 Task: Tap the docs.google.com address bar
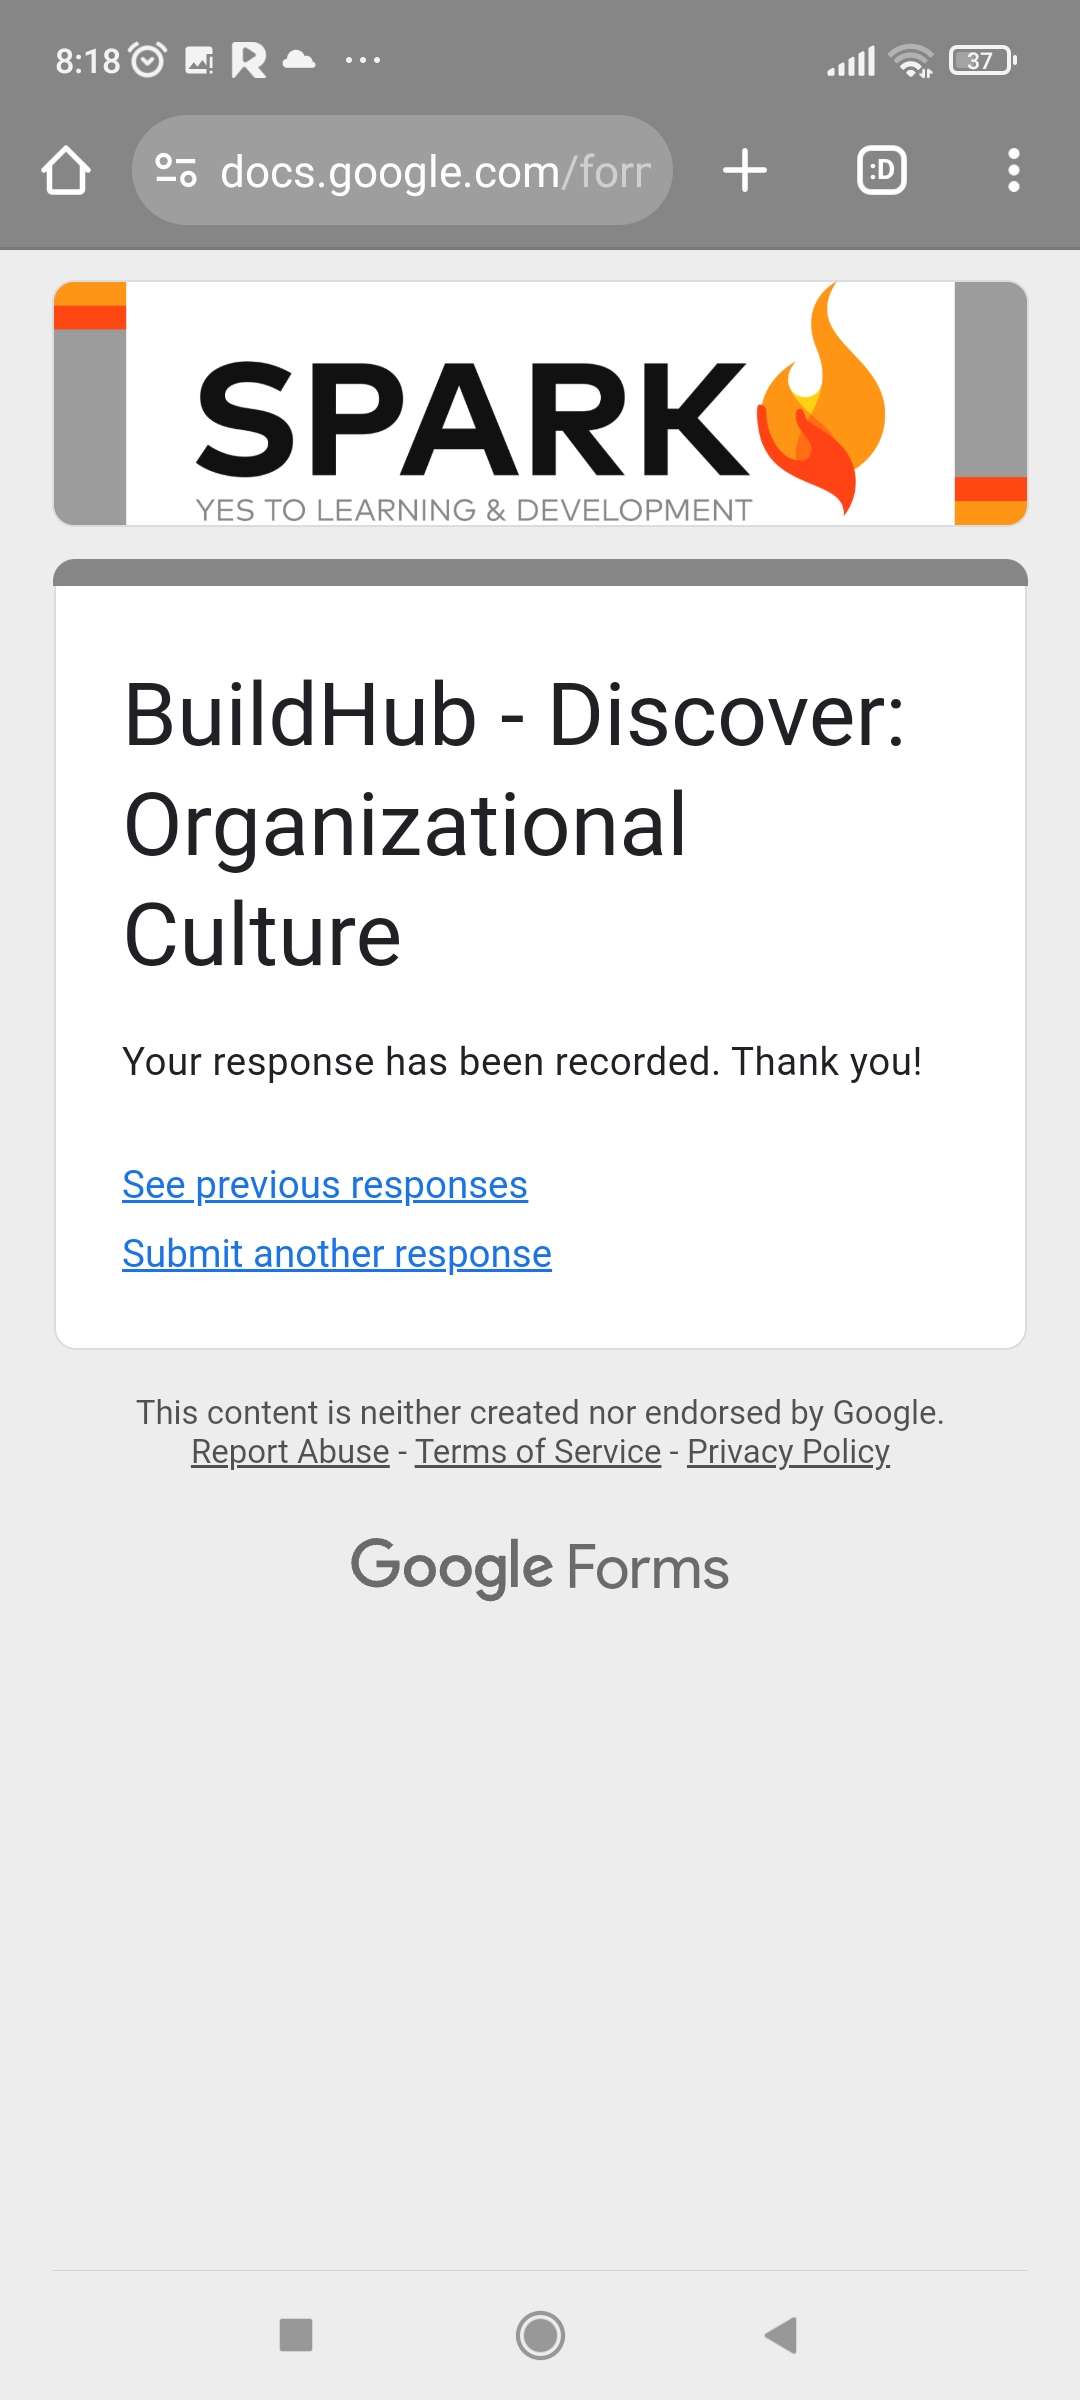435,171
